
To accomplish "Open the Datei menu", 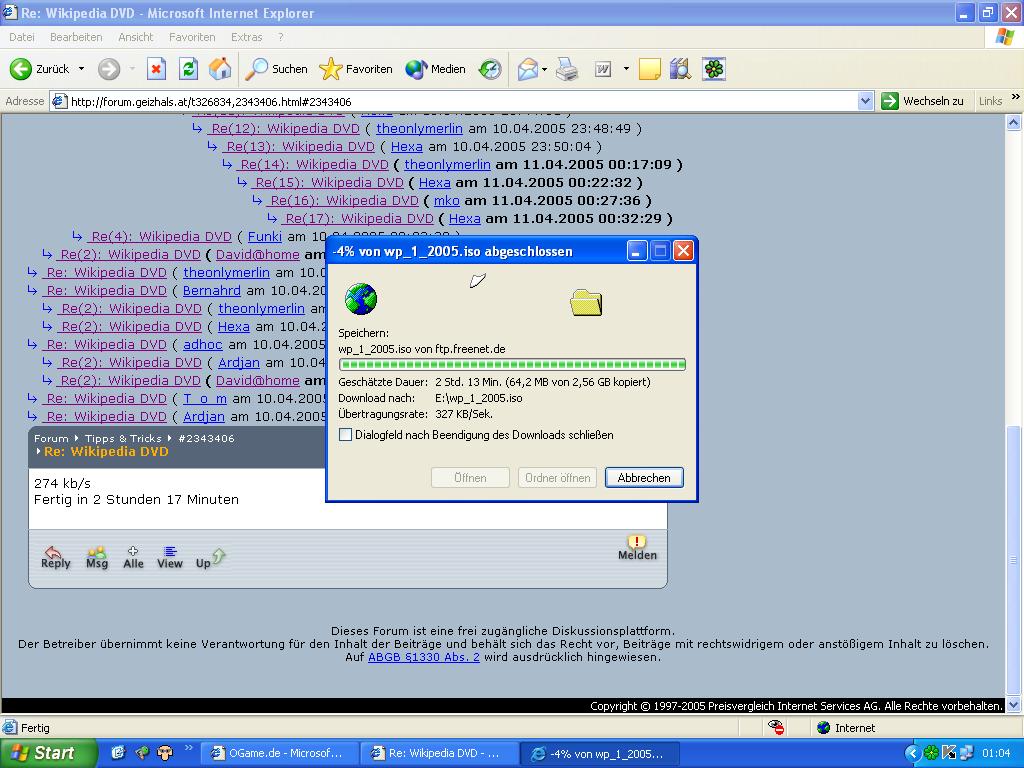I will click(22, 37).
